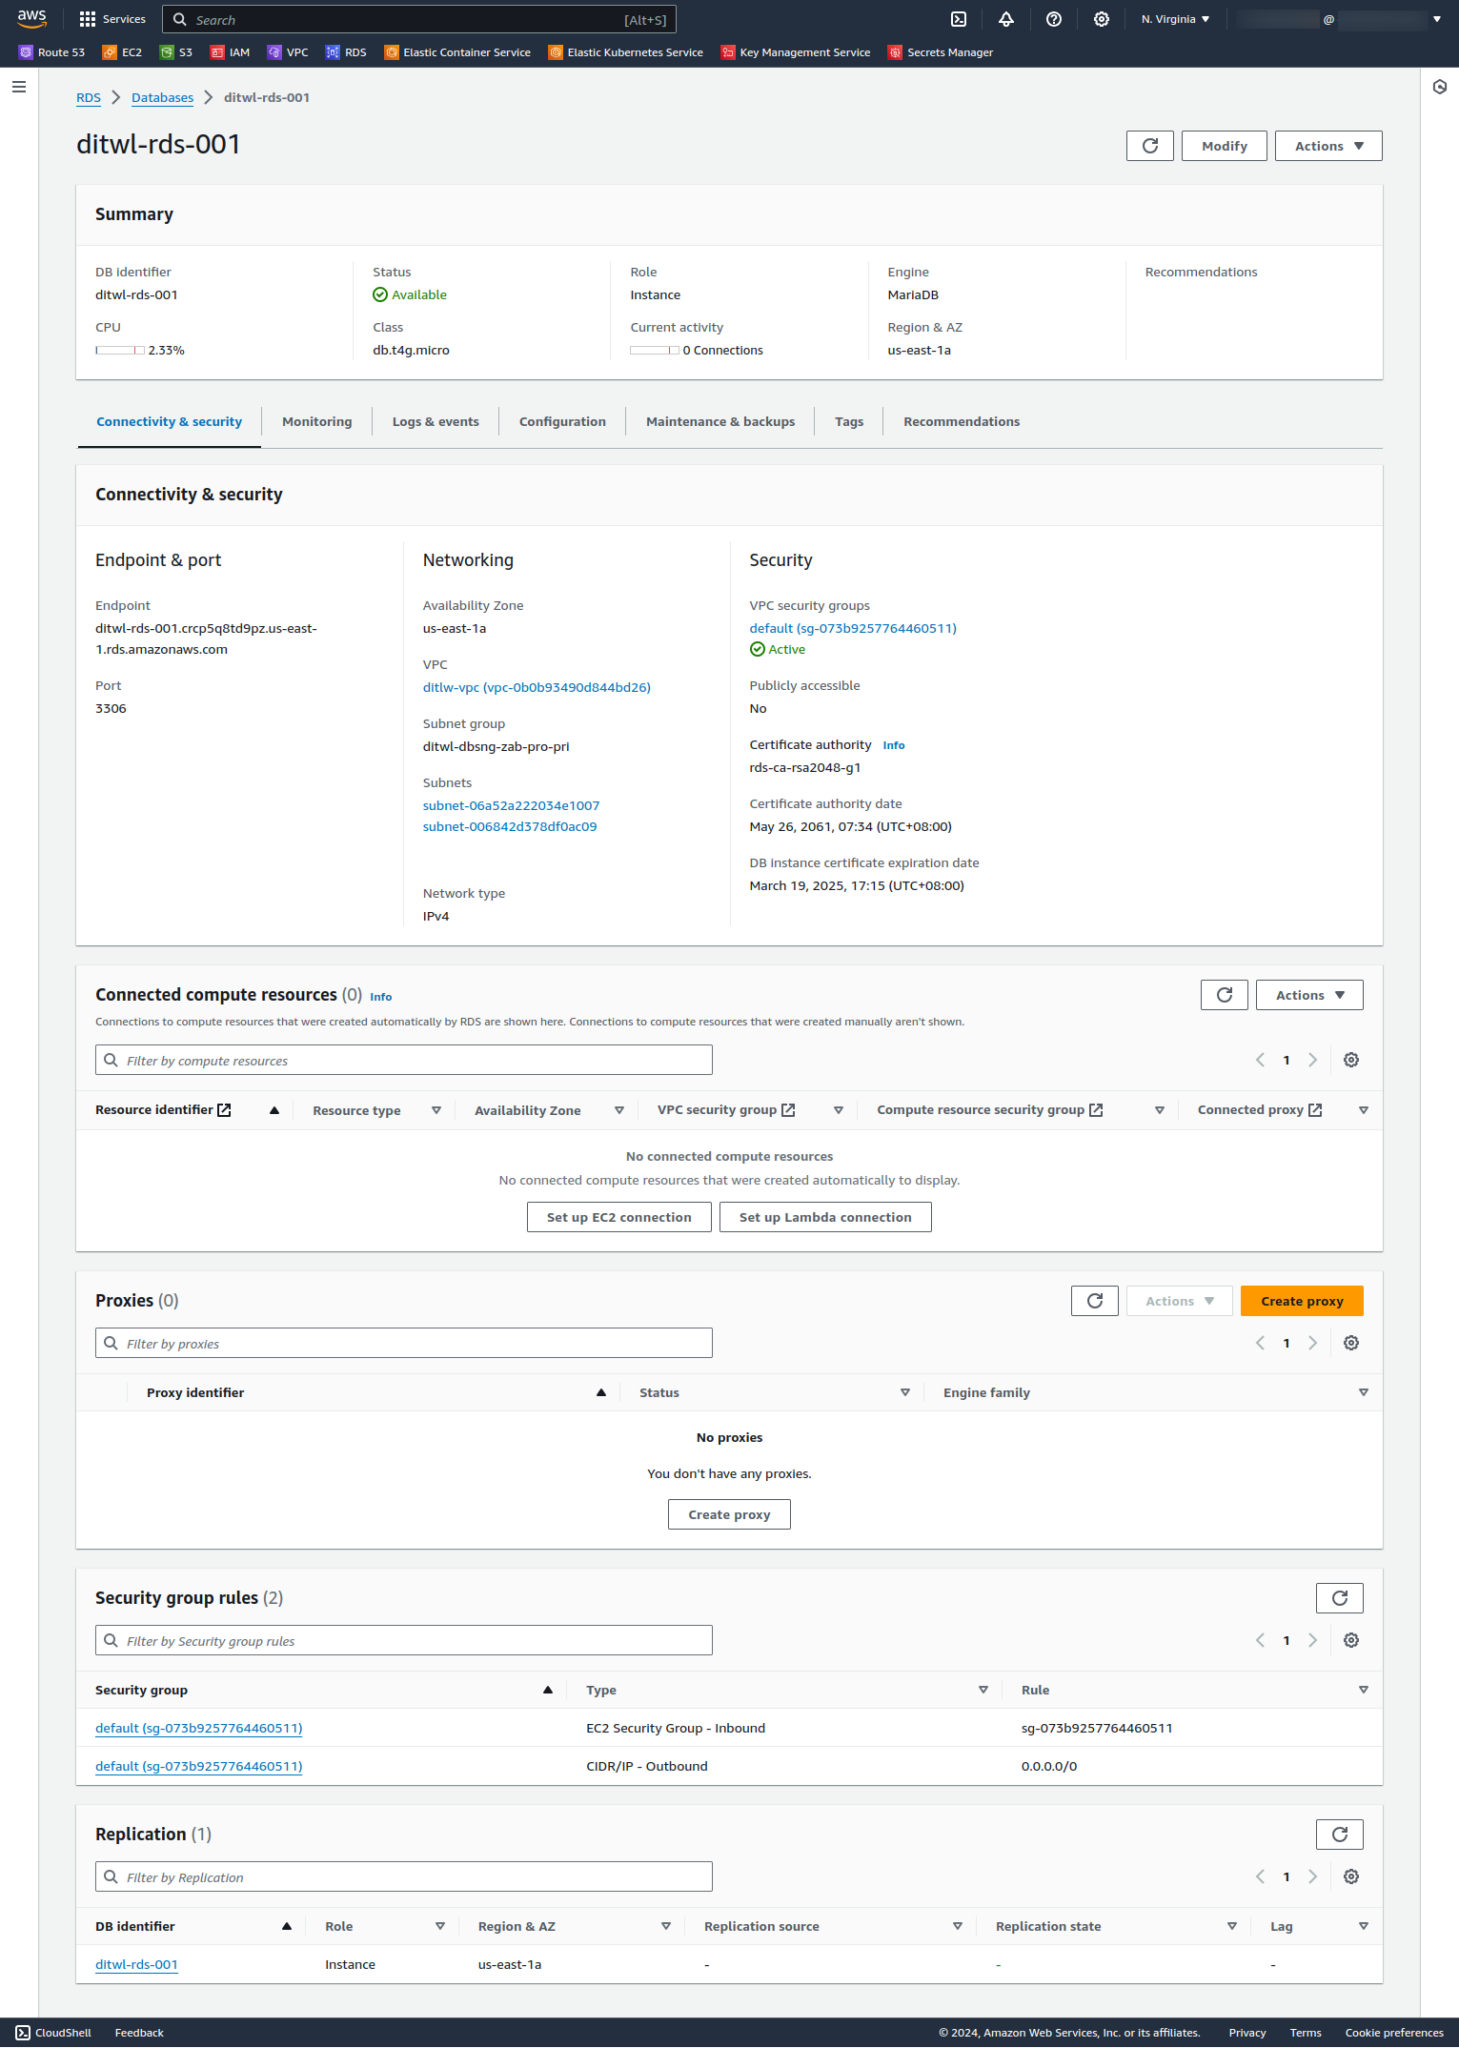Open the notifications bell icon
This screenshot has width=1459, height=2048.
tap(1006, 19)
